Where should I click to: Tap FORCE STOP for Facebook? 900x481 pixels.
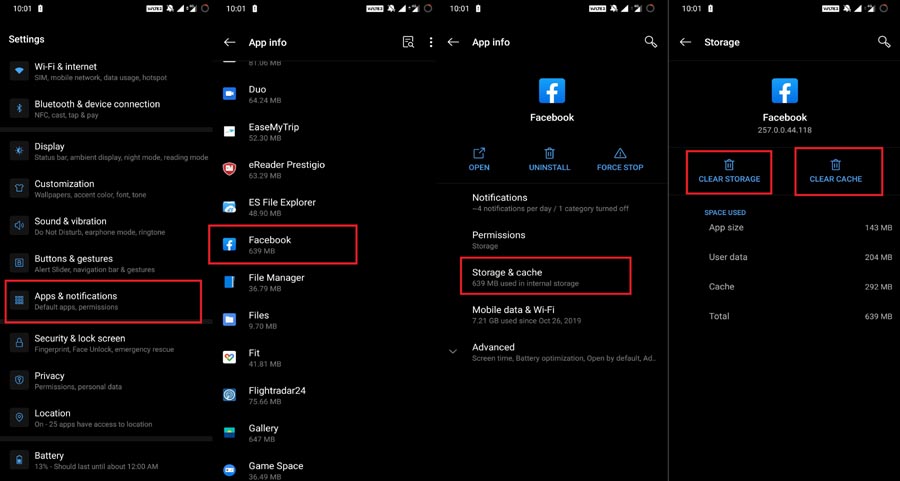pyautogui.click(x=620, y=160)
